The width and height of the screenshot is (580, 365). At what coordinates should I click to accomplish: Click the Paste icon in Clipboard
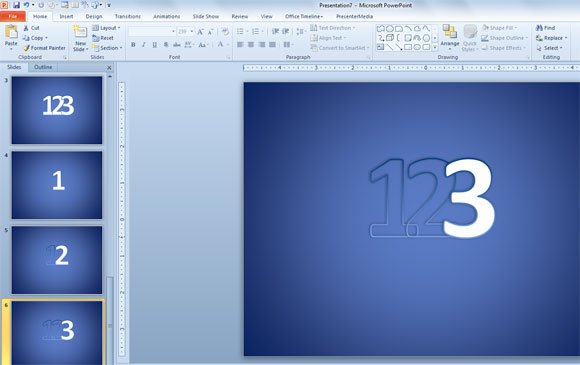coord(11,32)
